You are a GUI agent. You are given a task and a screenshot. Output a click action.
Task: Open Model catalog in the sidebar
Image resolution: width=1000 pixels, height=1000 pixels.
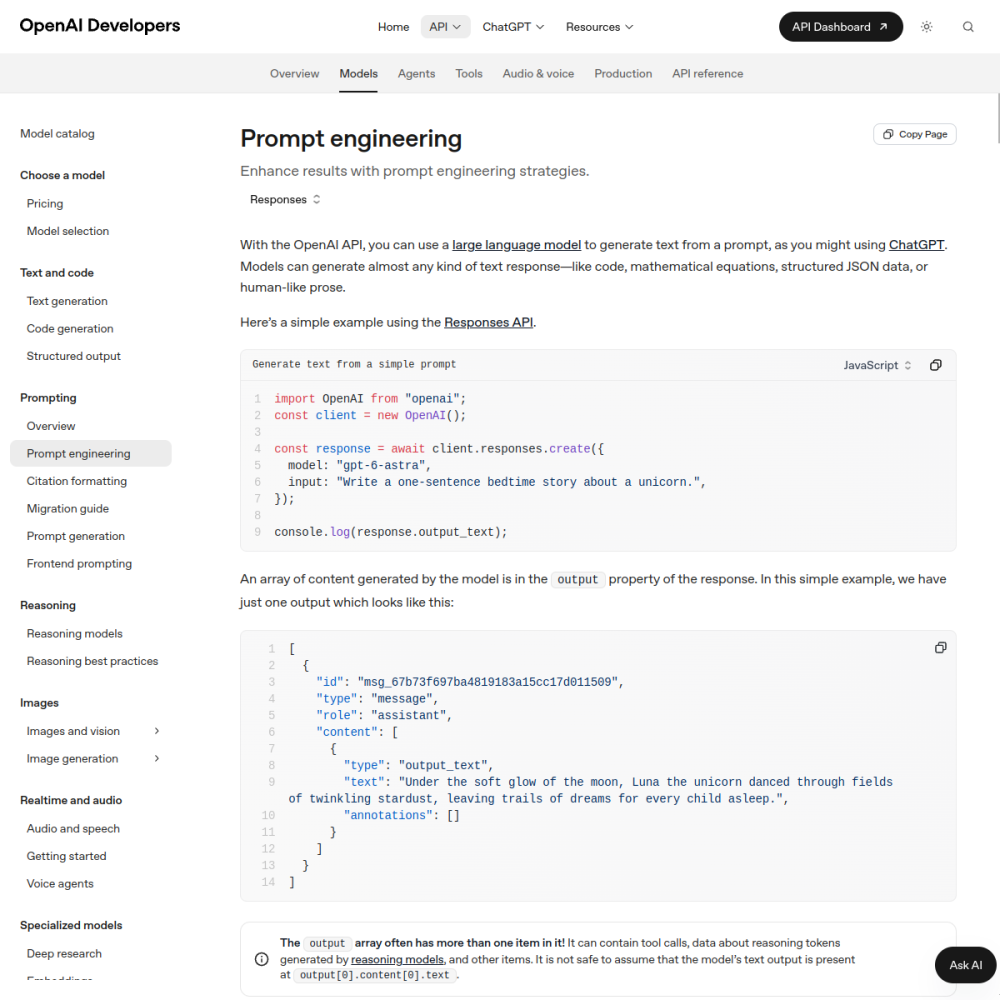click(57, 134)
